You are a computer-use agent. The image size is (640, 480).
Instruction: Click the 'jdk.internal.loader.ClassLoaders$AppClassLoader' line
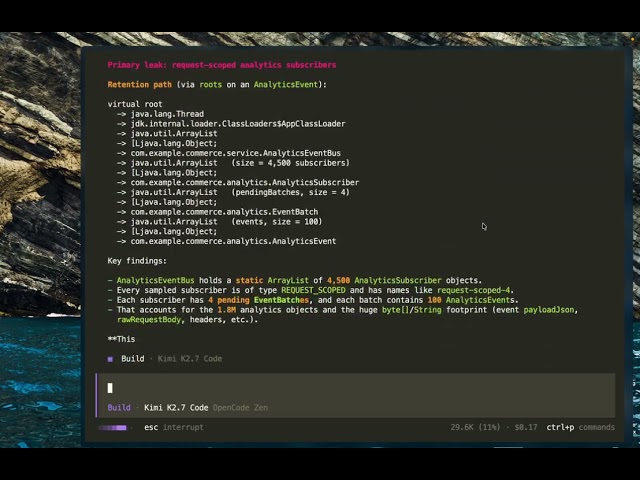click(x=238, y=124)
